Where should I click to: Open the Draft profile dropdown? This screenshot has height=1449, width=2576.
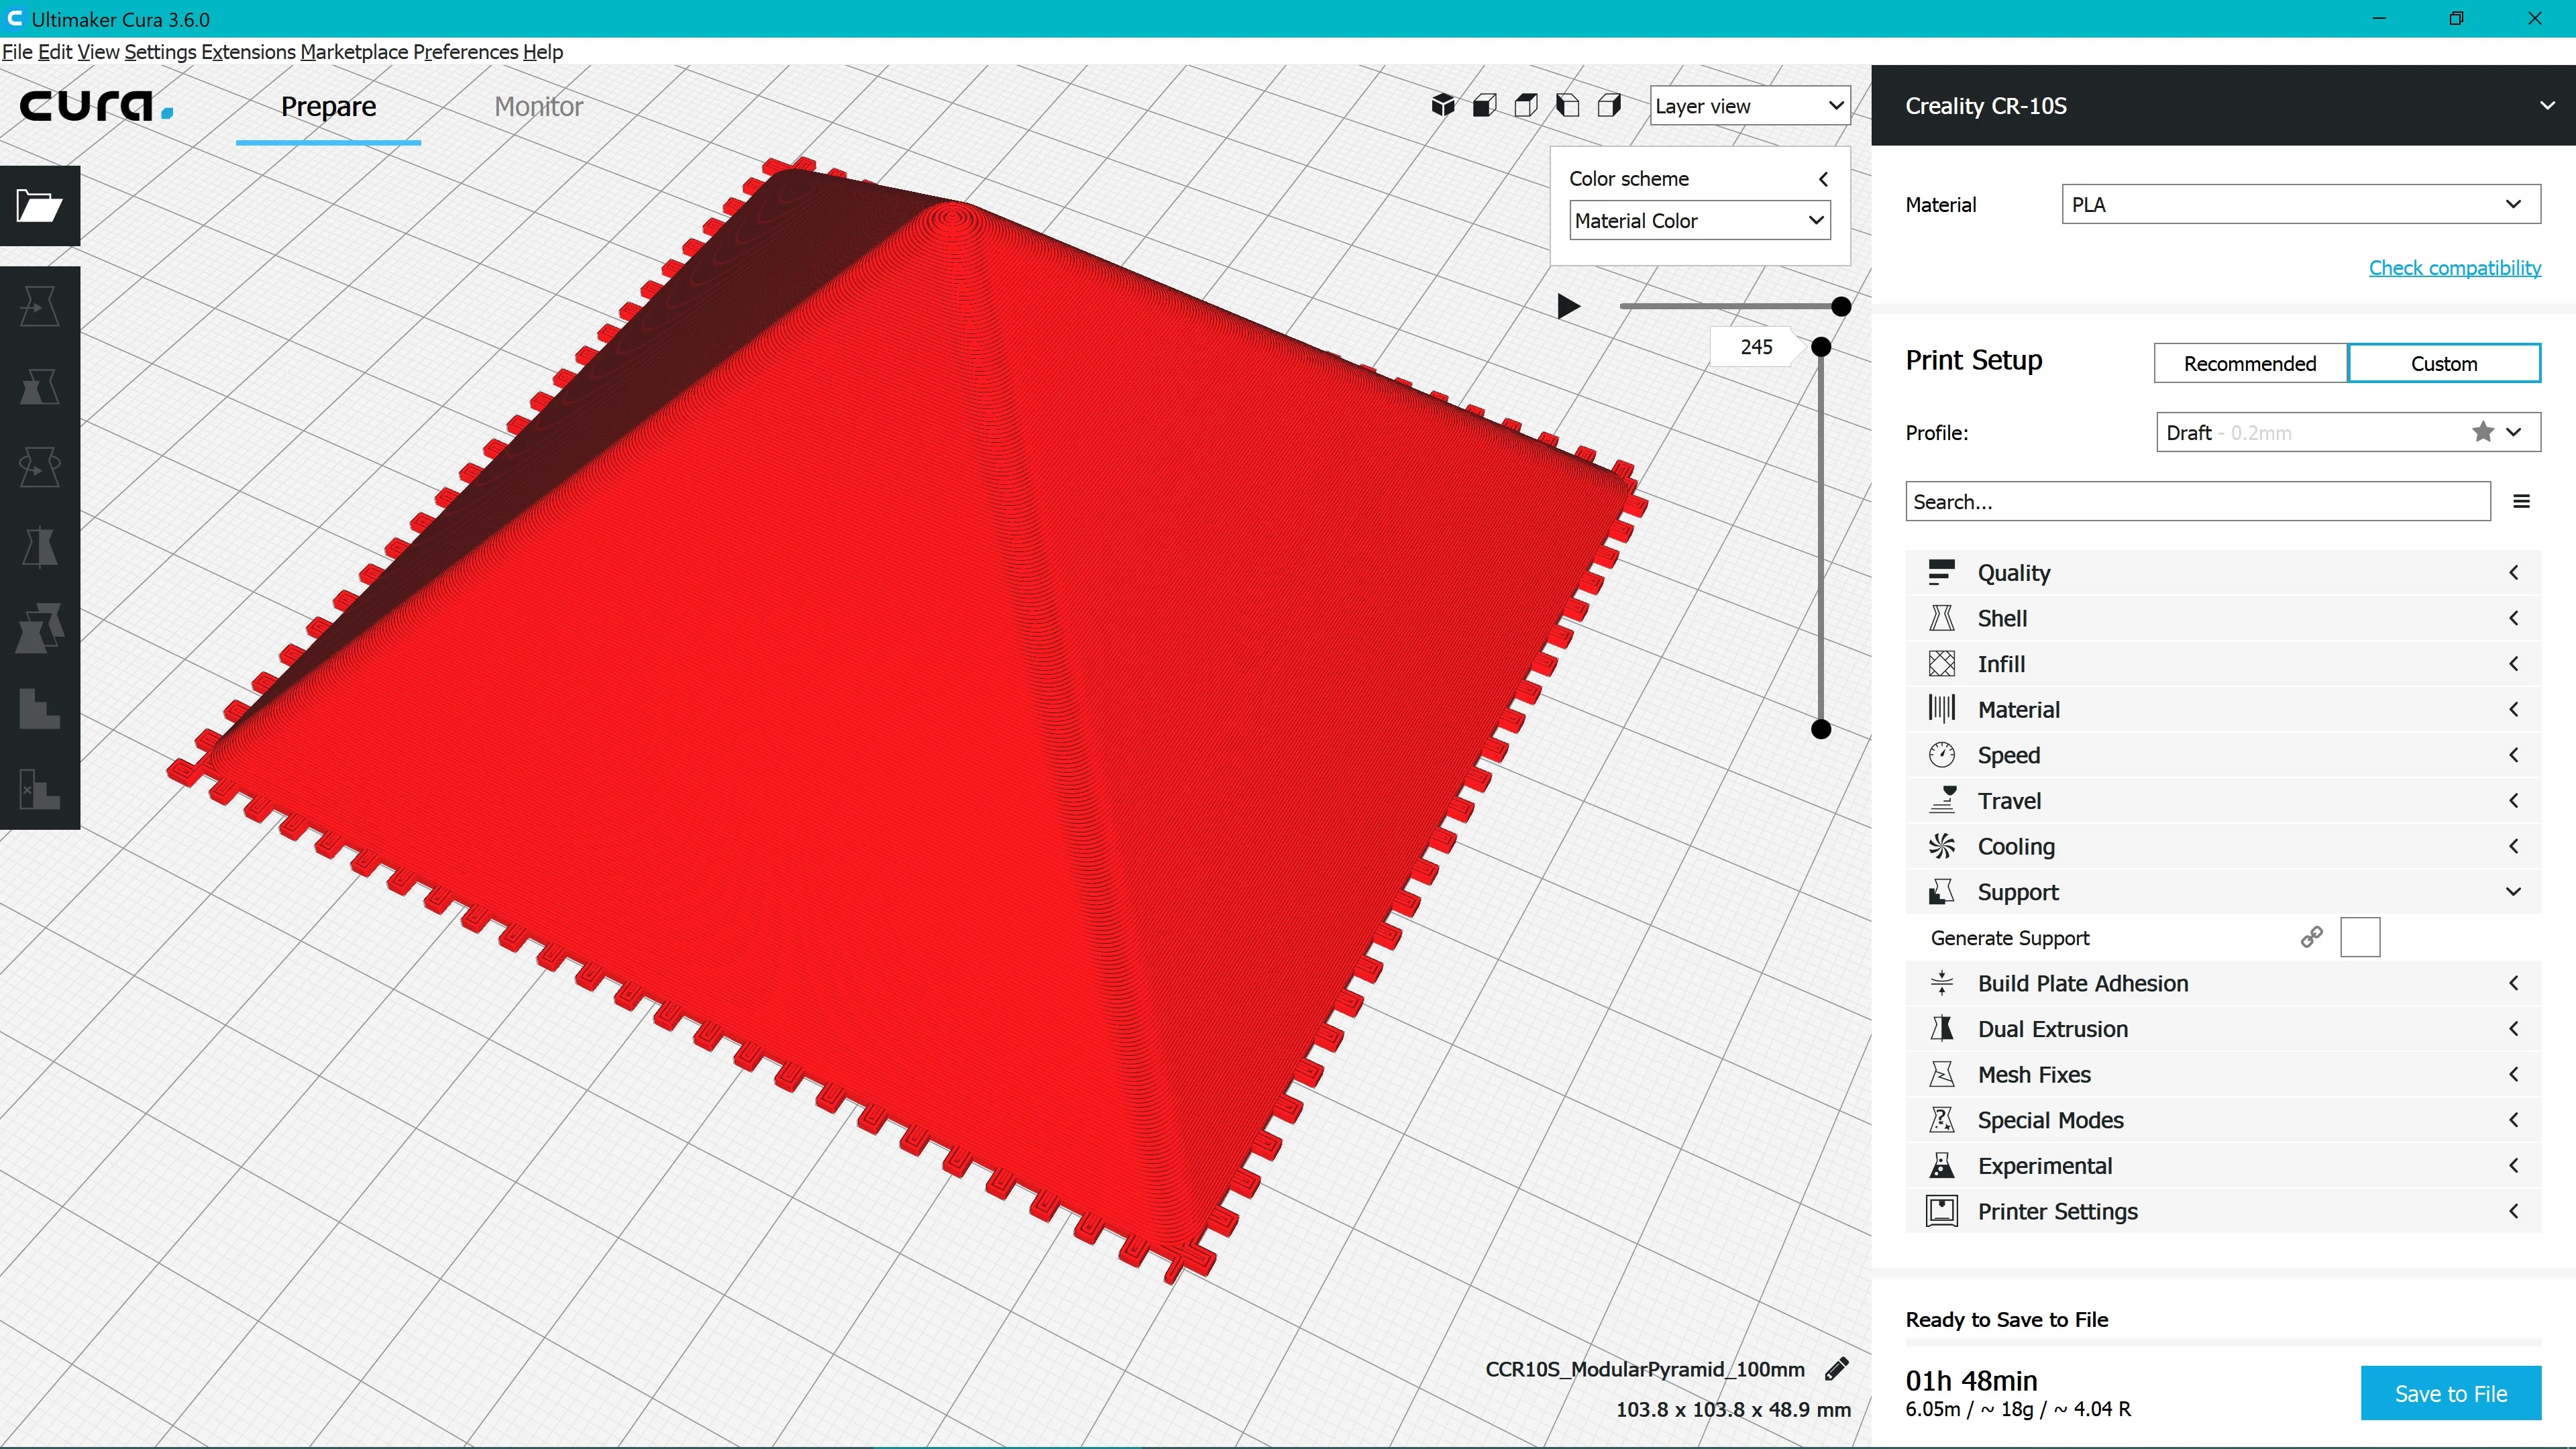tap(2348, 432)
